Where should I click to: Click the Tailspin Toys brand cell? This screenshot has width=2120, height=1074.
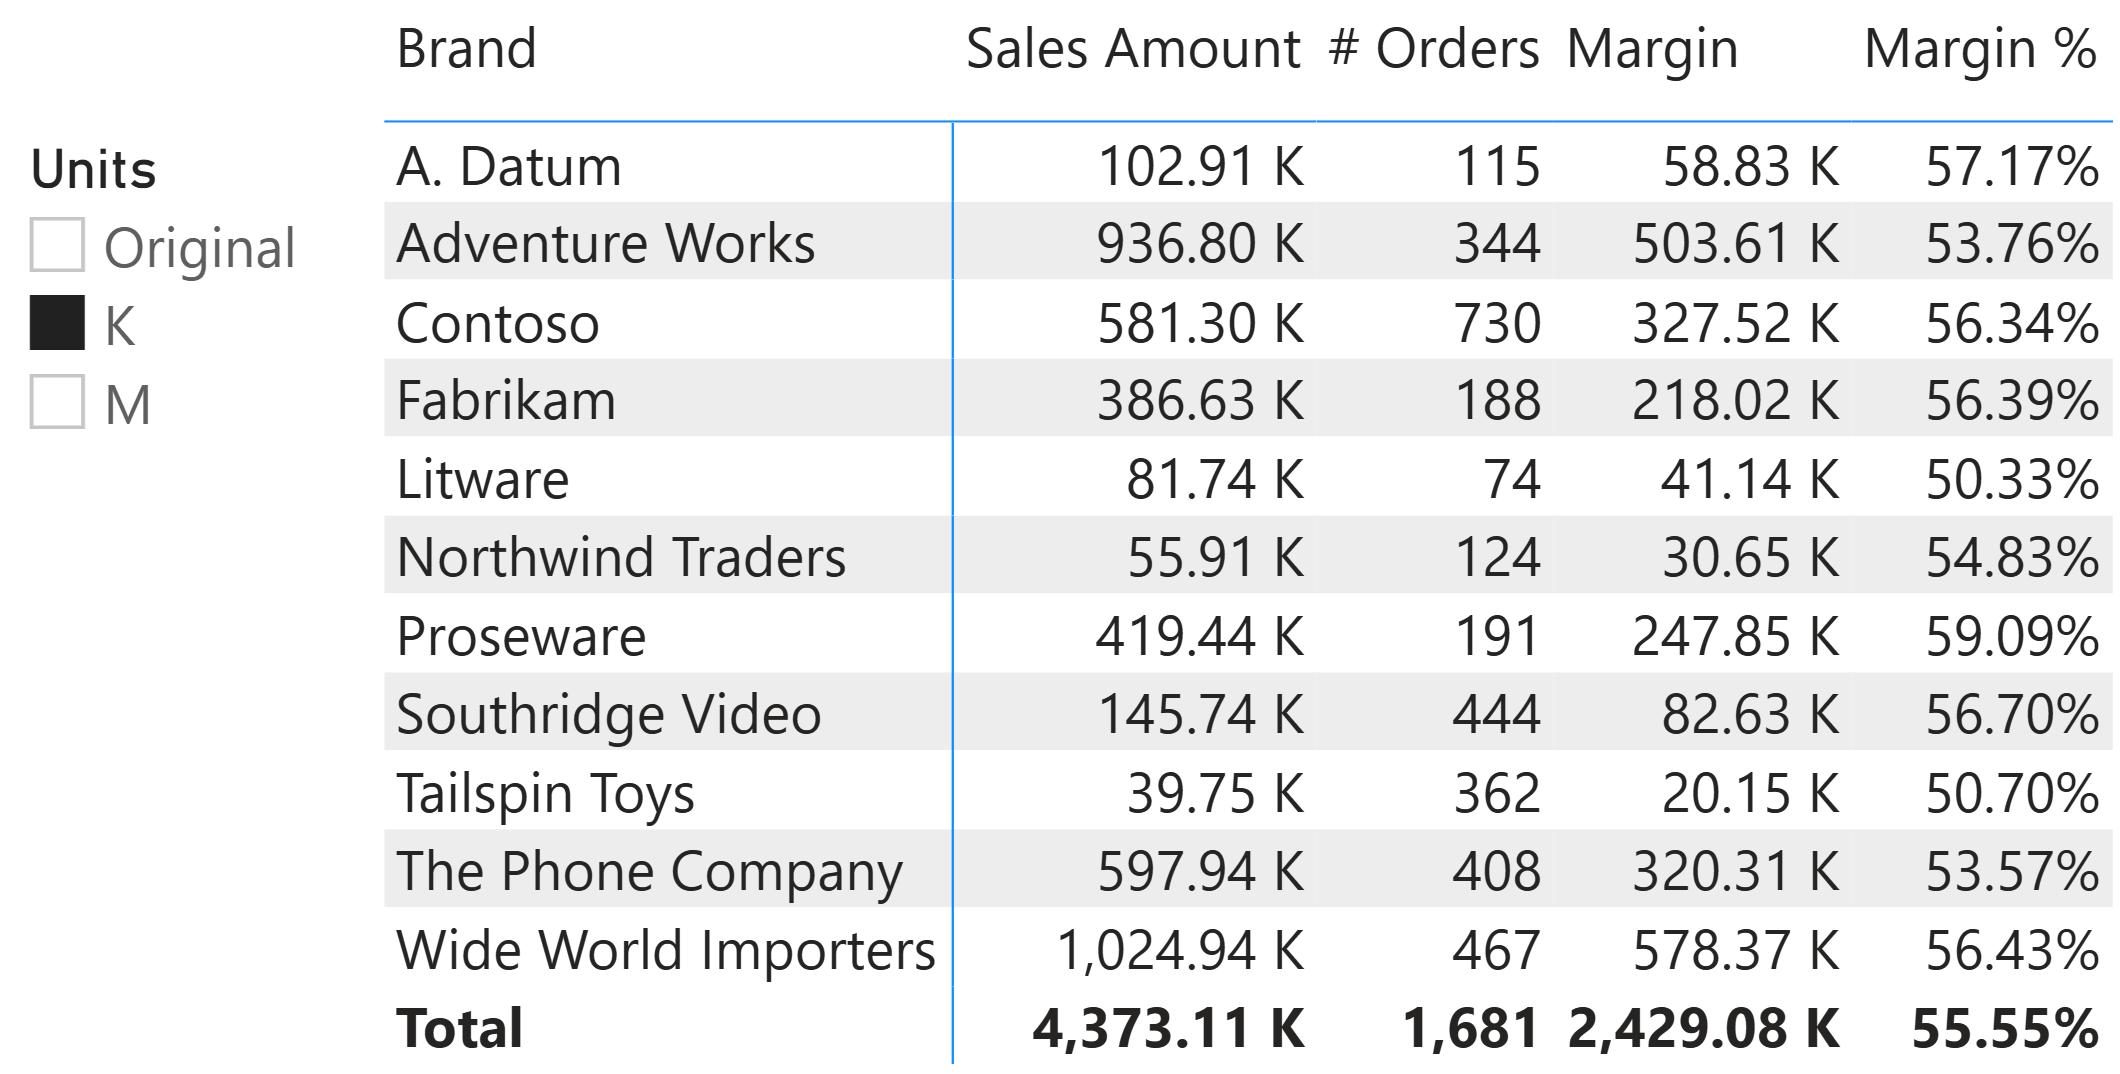tap(545, 793)
